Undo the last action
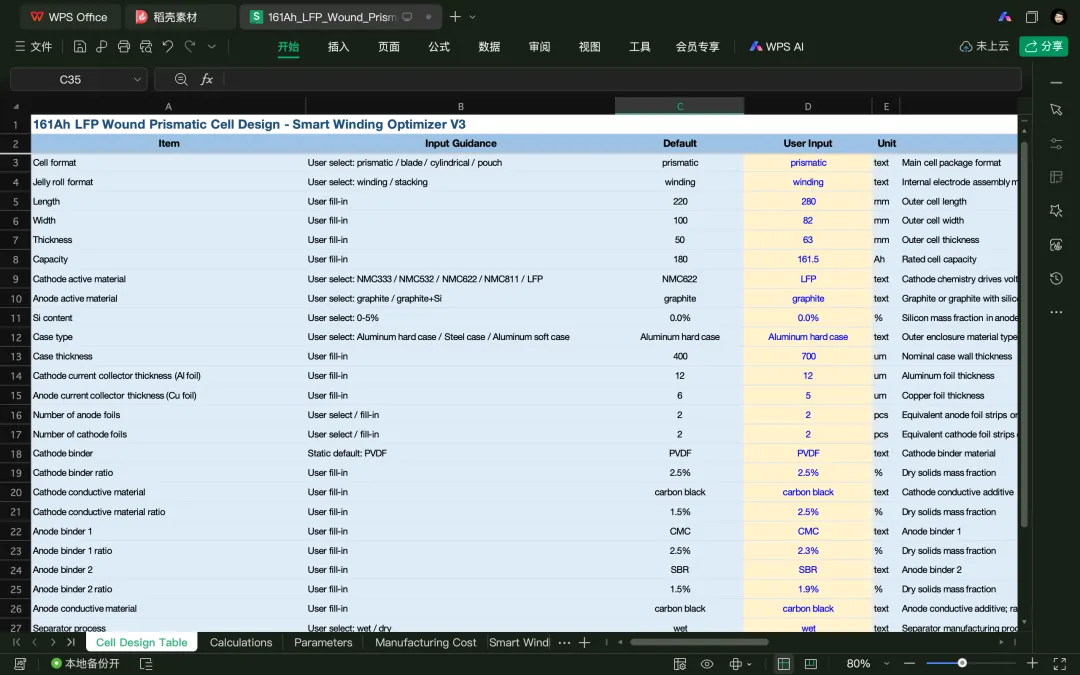 click(168, 46)
